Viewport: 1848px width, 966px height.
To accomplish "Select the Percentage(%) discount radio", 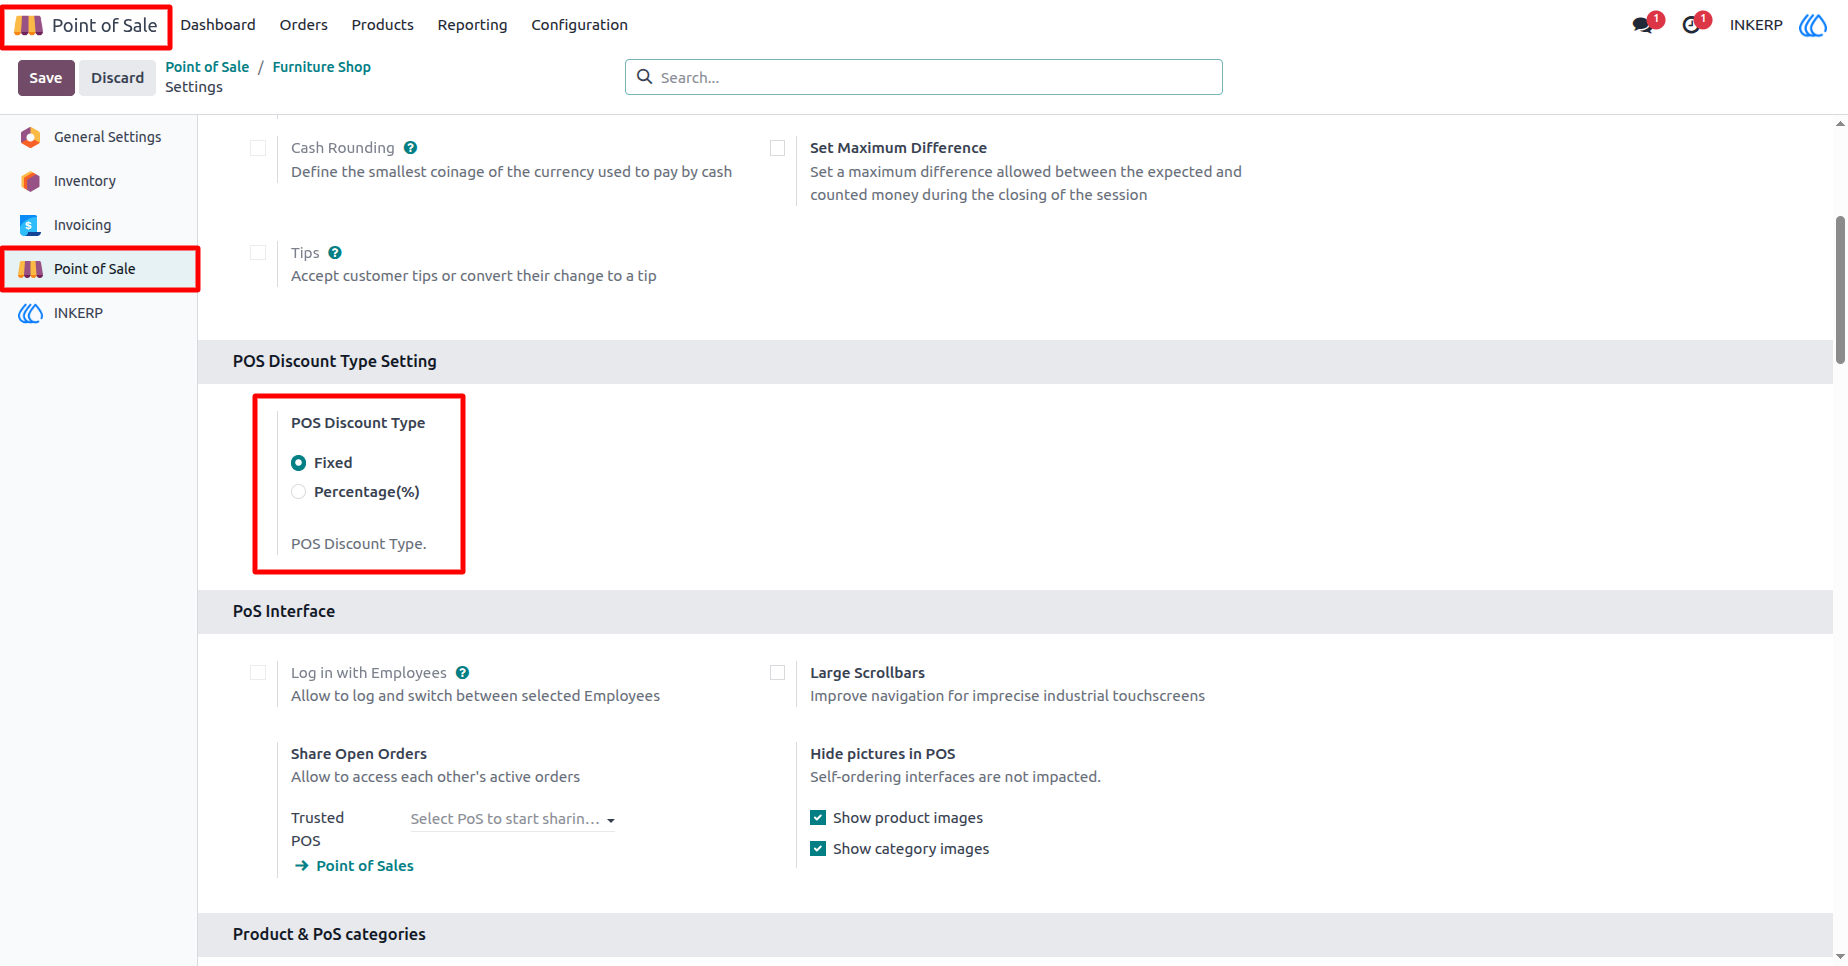I will (298, 492).
